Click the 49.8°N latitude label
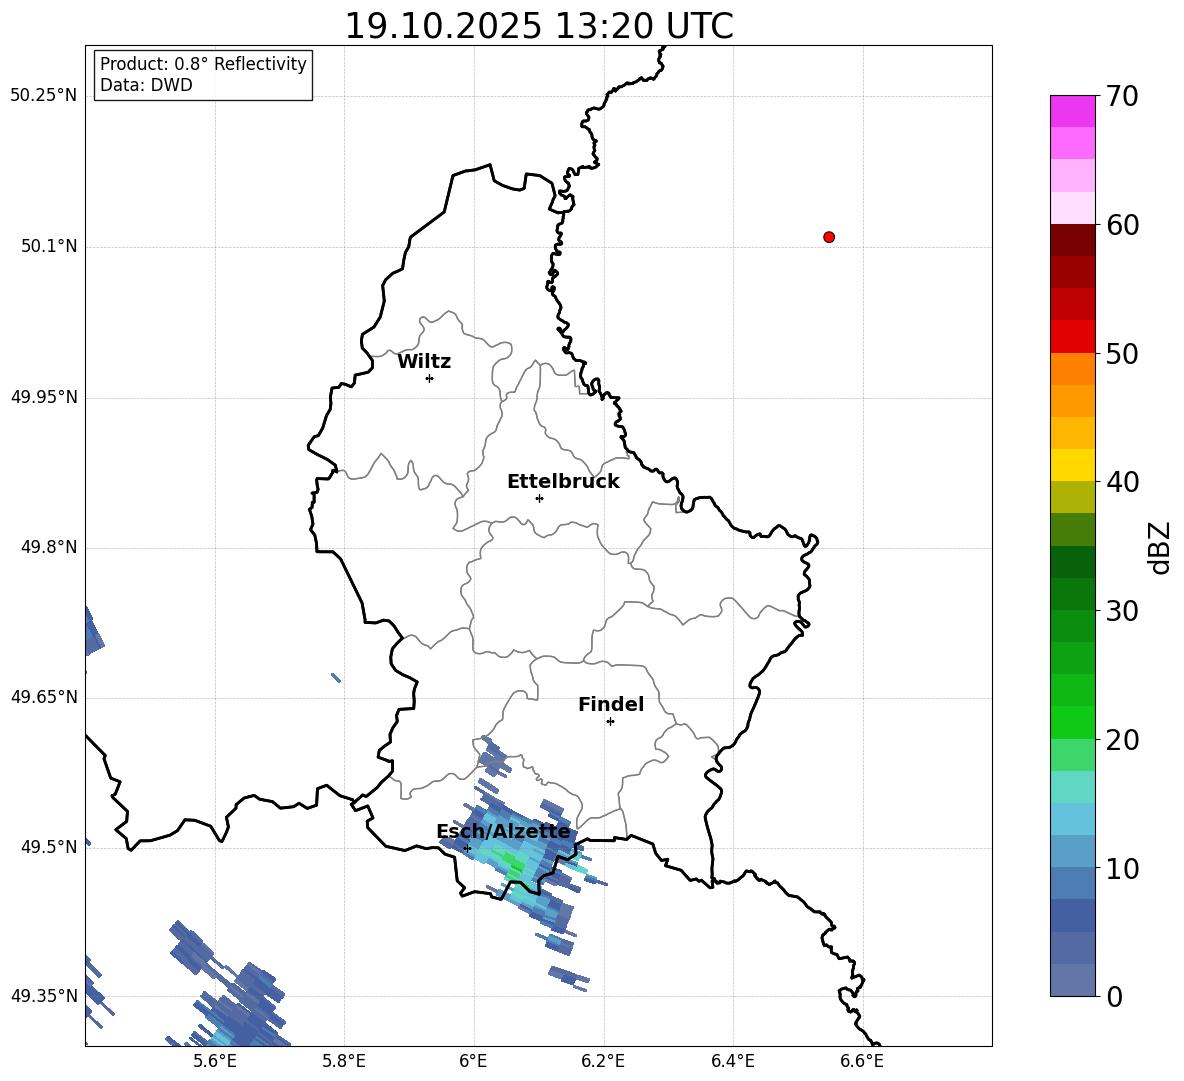Screen dimensions: 1184x1081 pos(49,547)
